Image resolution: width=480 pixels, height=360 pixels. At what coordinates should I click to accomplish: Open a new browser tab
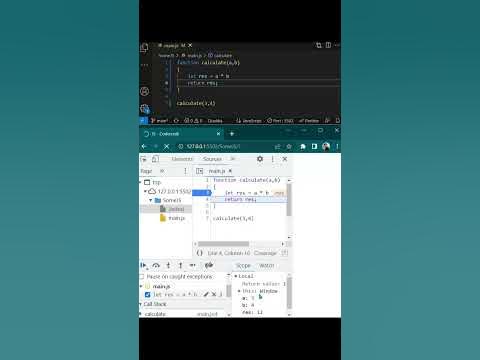click(x=232, y=134)
